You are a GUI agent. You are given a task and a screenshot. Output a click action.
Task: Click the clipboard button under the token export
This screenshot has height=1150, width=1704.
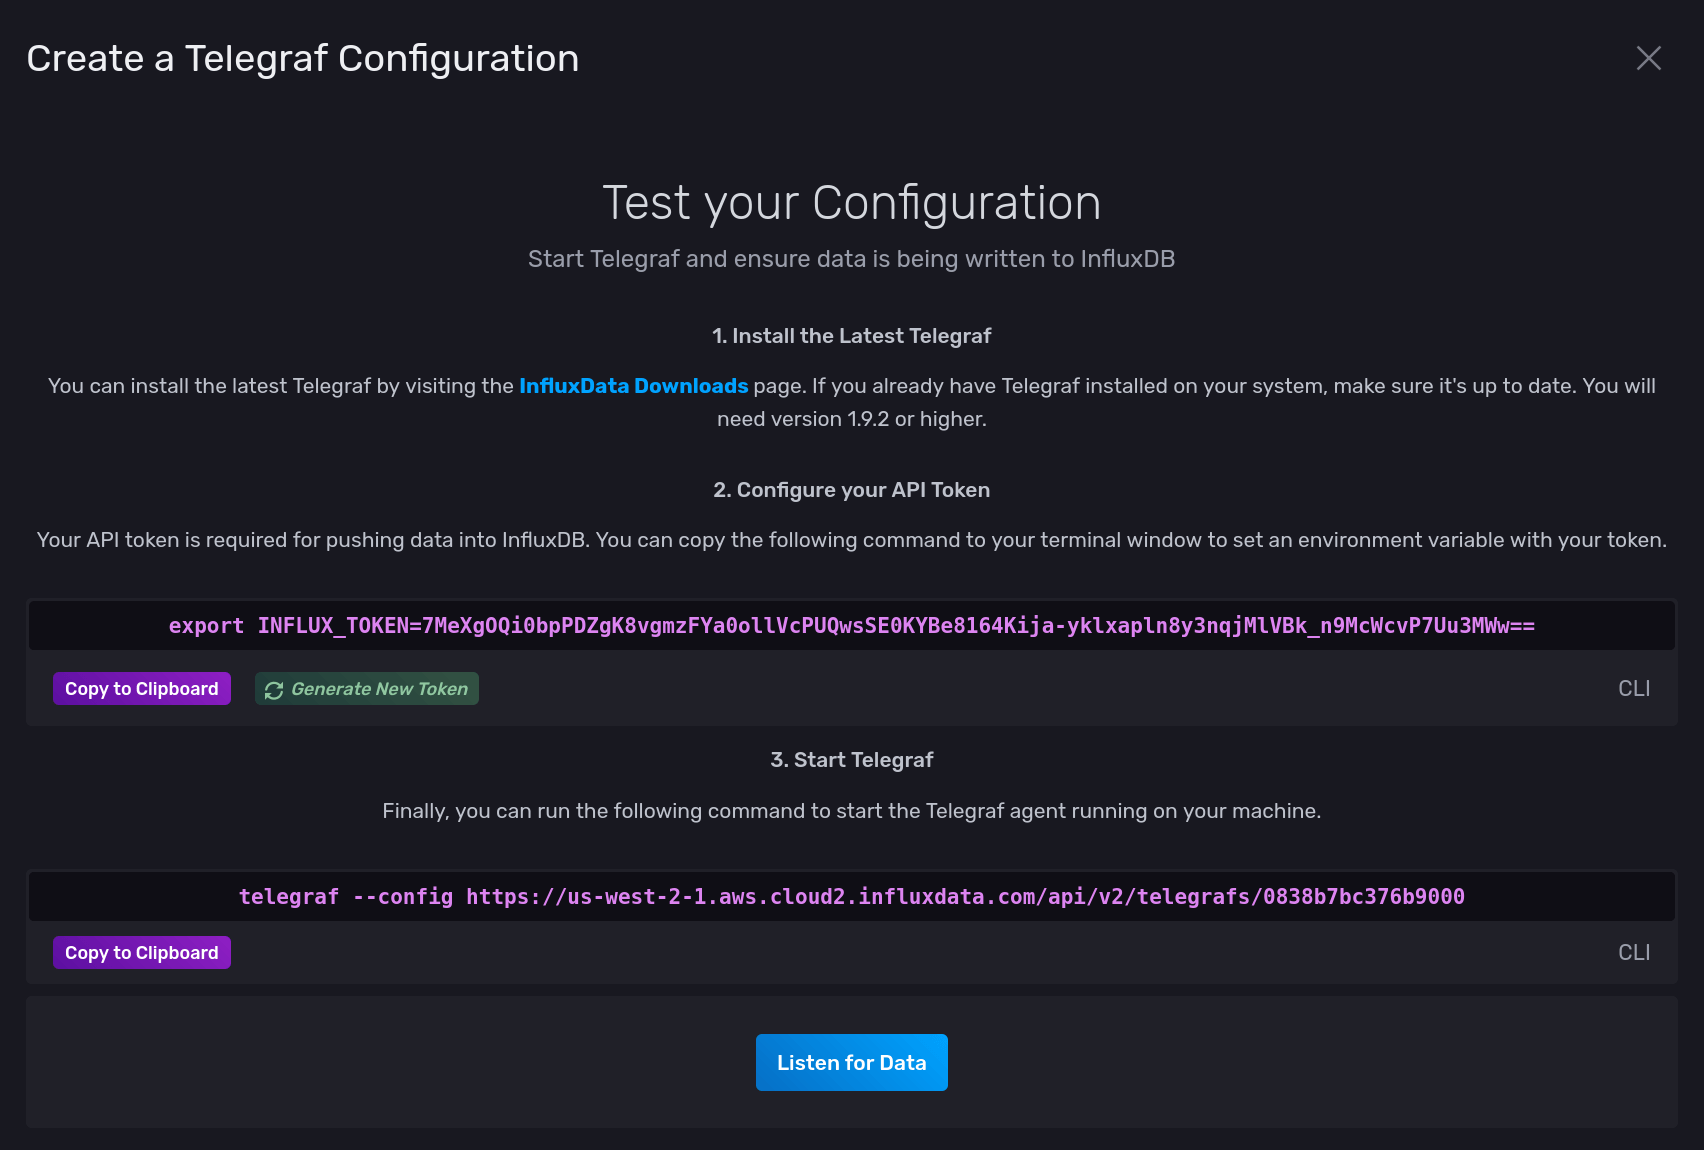(141, 688)
